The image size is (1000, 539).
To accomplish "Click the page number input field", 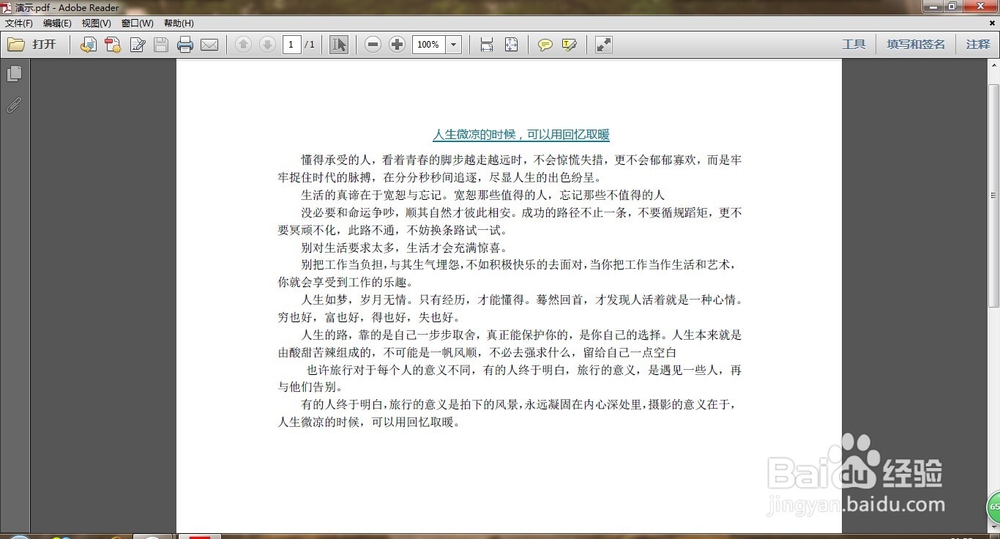I will [291, 45].
